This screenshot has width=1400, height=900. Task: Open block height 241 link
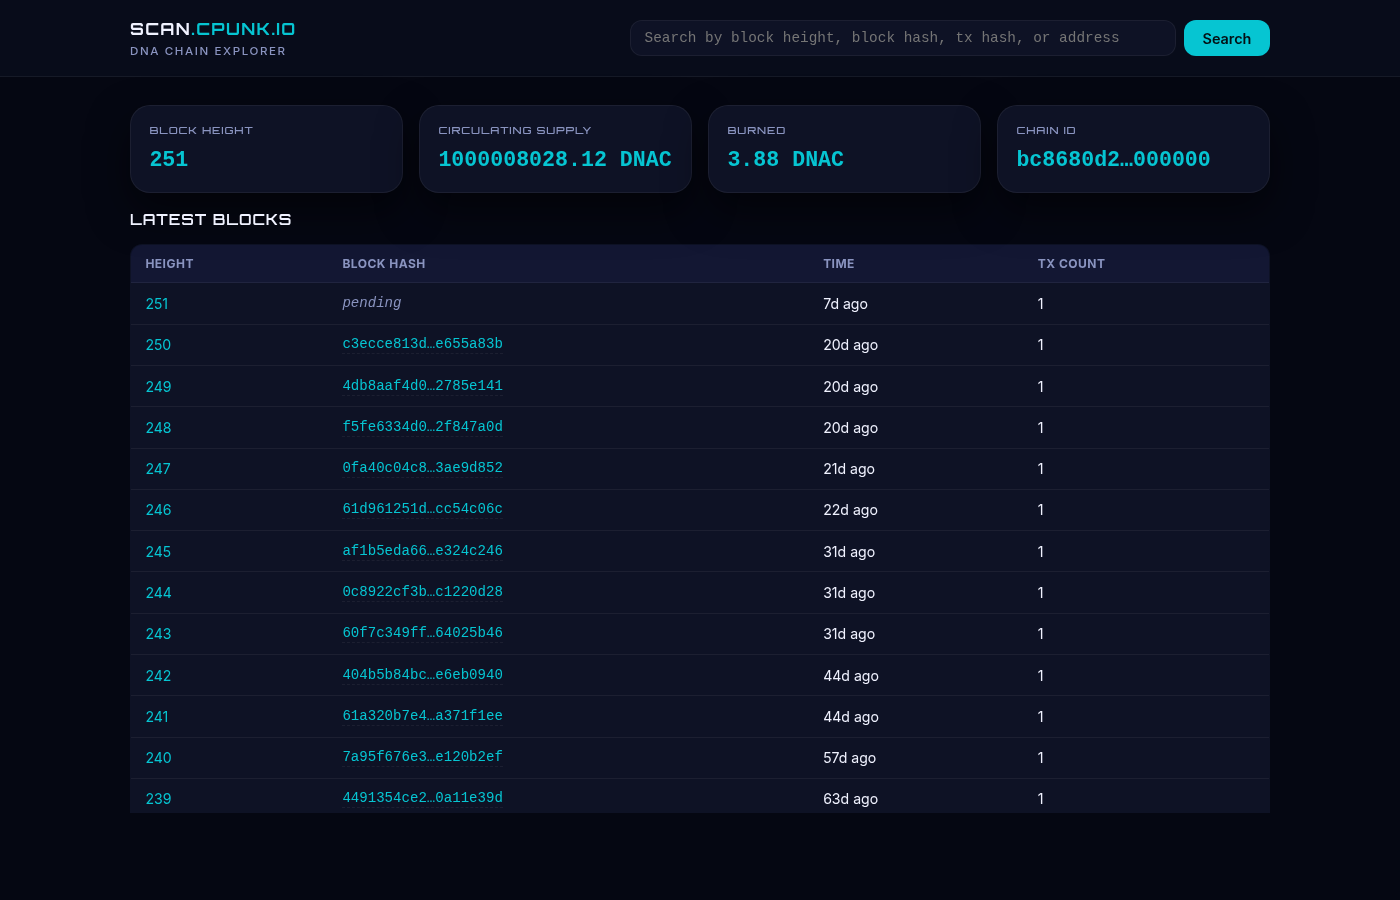[x=157, y=717]
